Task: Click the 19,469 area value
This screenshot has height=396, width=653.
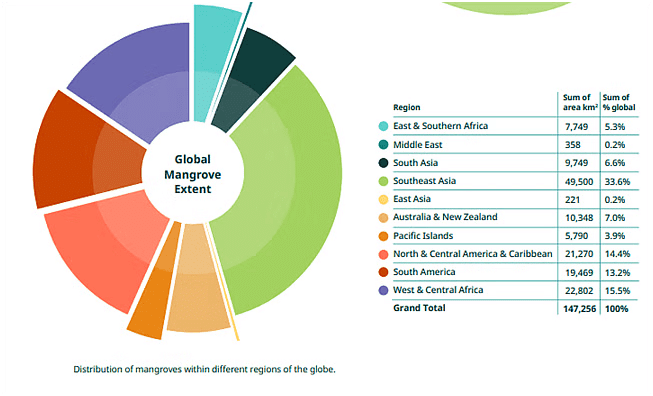Action: tap(579, 273)
